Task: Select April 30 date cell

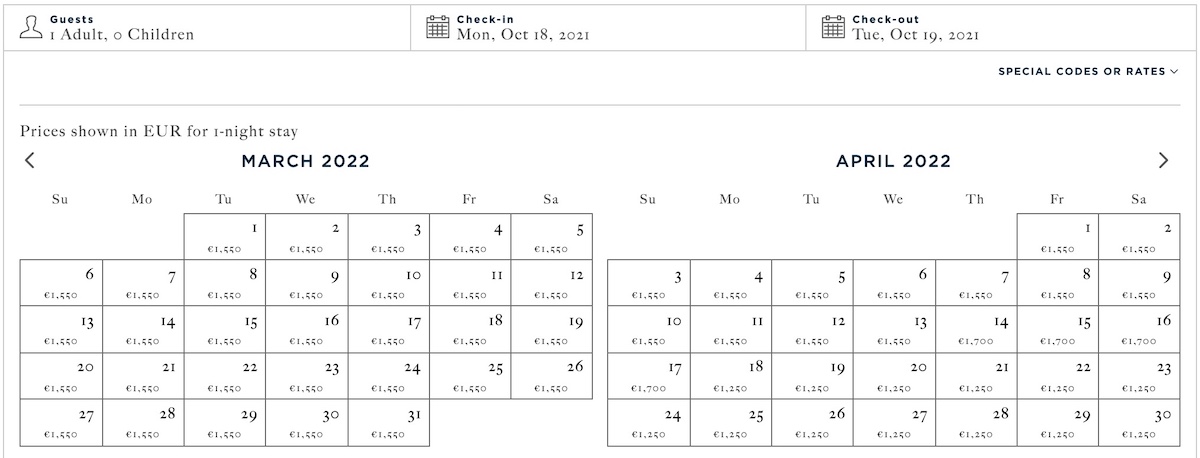Action: point(1139,423)
